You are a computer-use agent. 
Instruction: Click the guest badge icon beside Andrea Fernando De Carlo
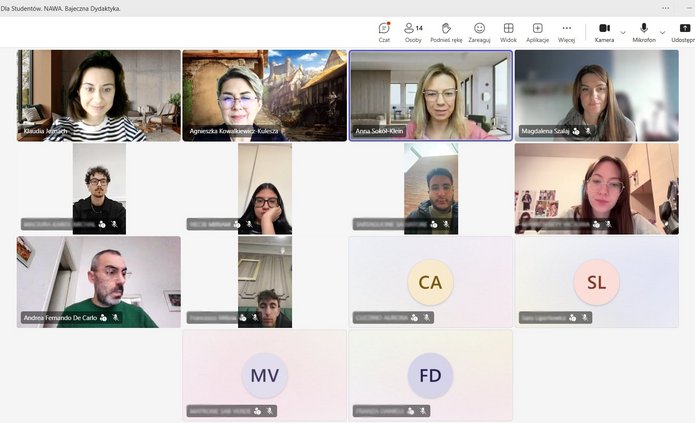103,317
